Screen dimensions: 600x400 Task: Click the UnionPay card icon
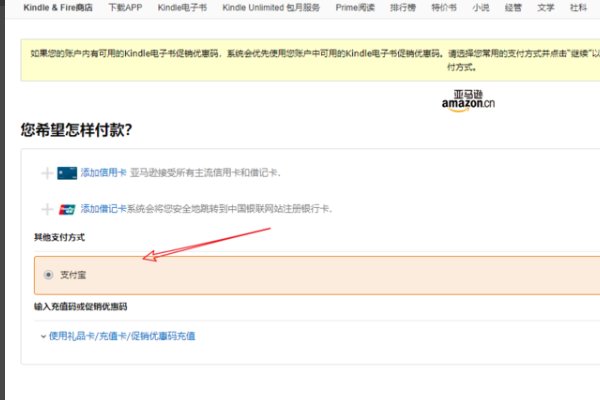[67, 209]
